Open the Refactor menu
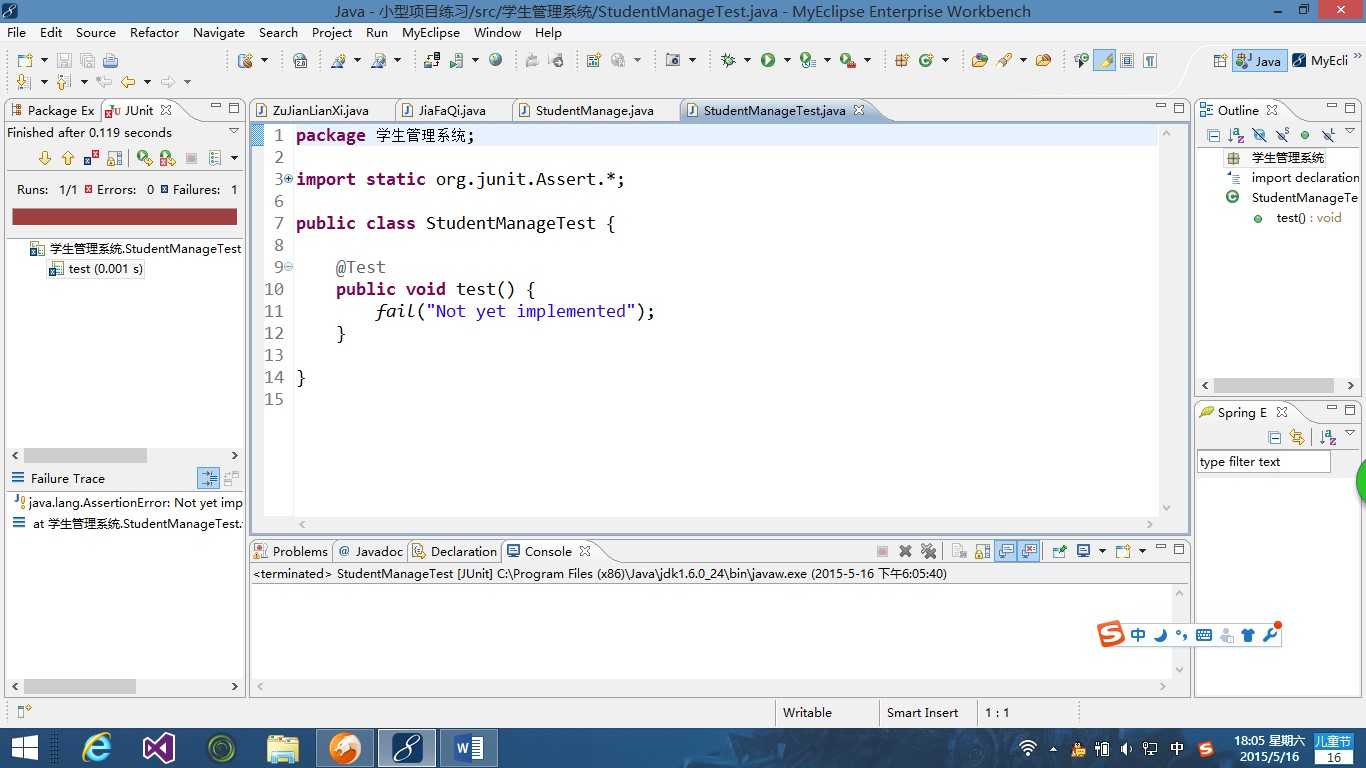 154,32
